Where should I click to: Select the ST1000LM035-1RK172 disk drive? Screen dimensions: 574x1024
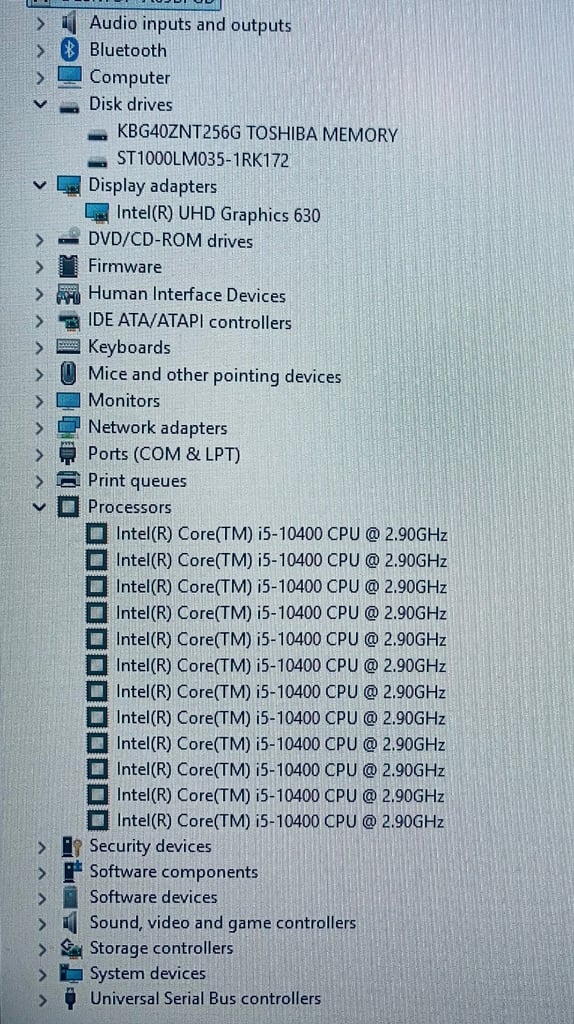(x=202, y=160)
